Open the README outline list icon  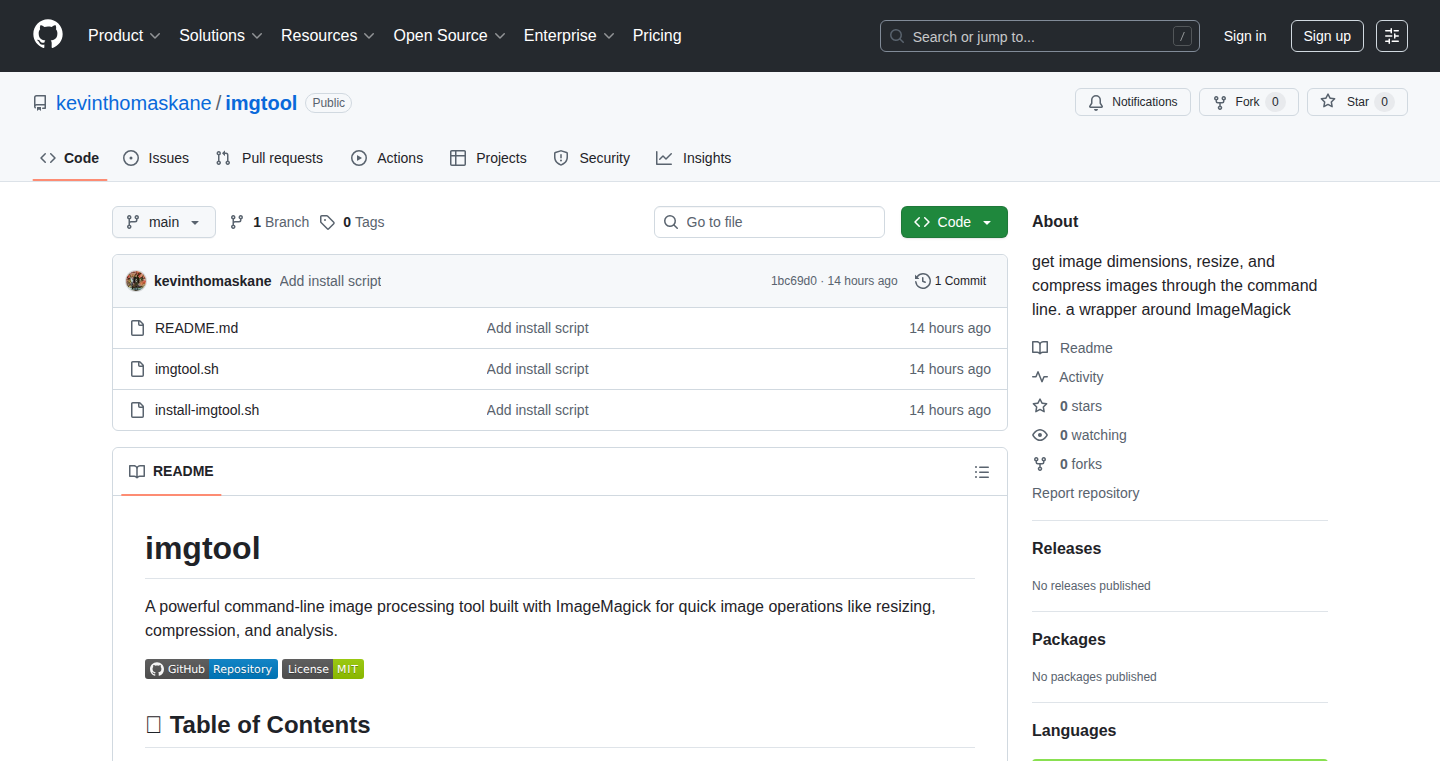(x=982, y=472)
